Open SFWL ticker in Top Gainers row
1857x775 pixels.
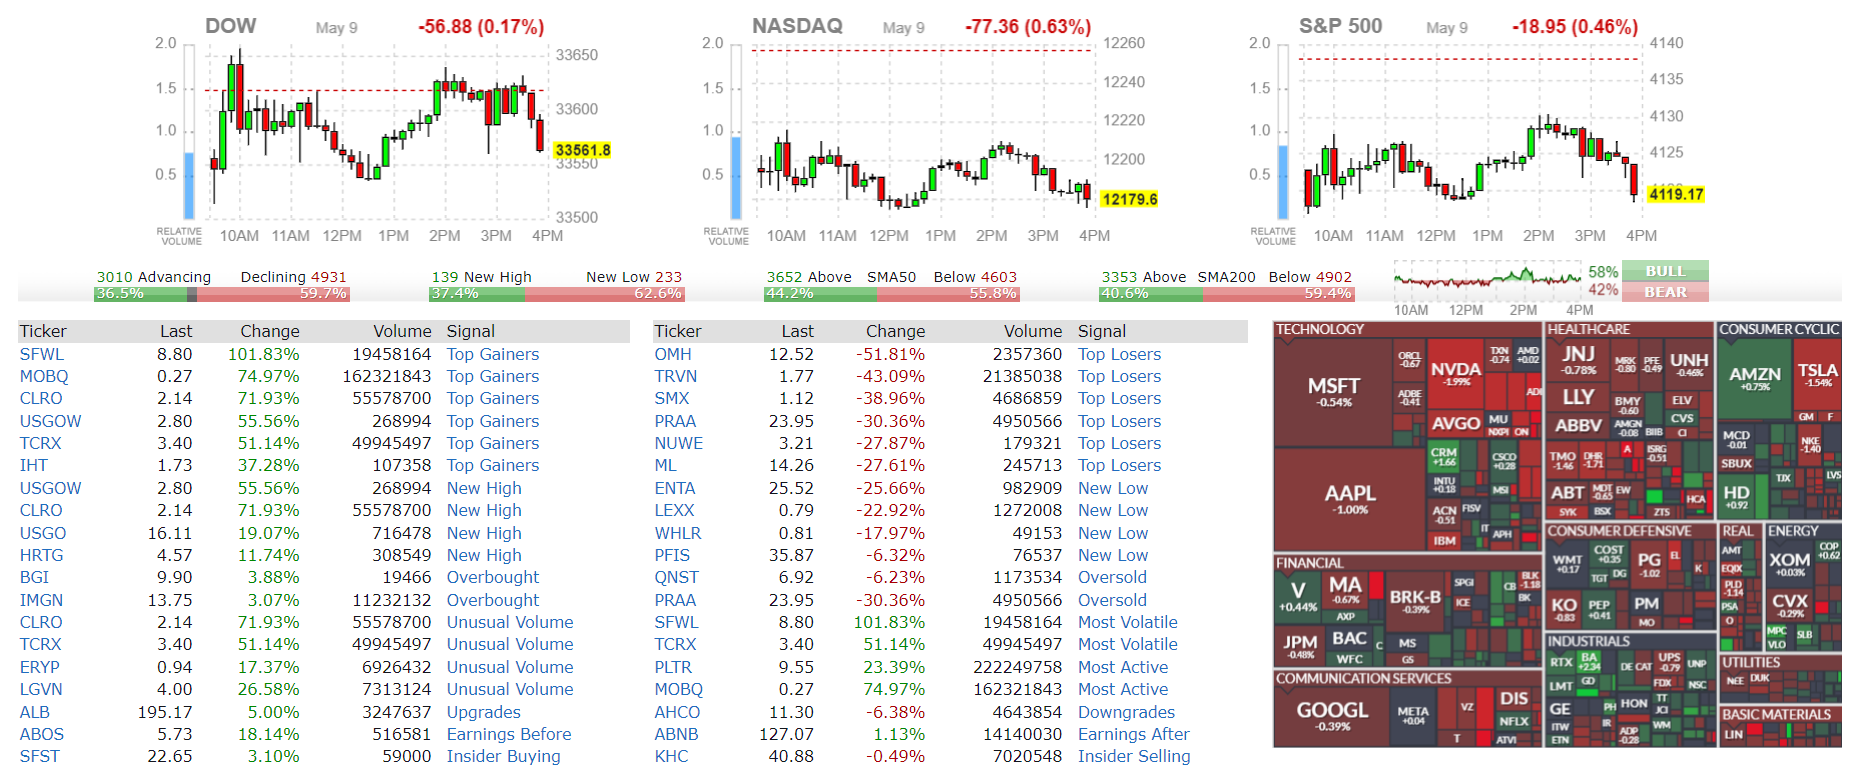click(x=42, y=354)
